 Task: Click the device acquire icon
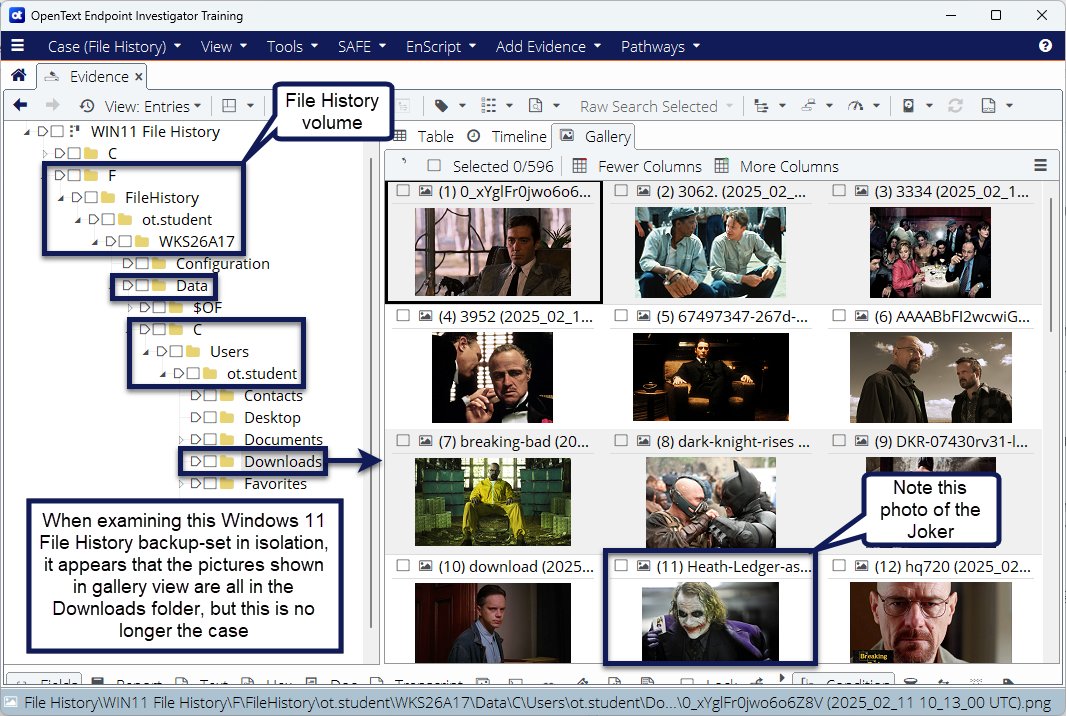(808, 105)
